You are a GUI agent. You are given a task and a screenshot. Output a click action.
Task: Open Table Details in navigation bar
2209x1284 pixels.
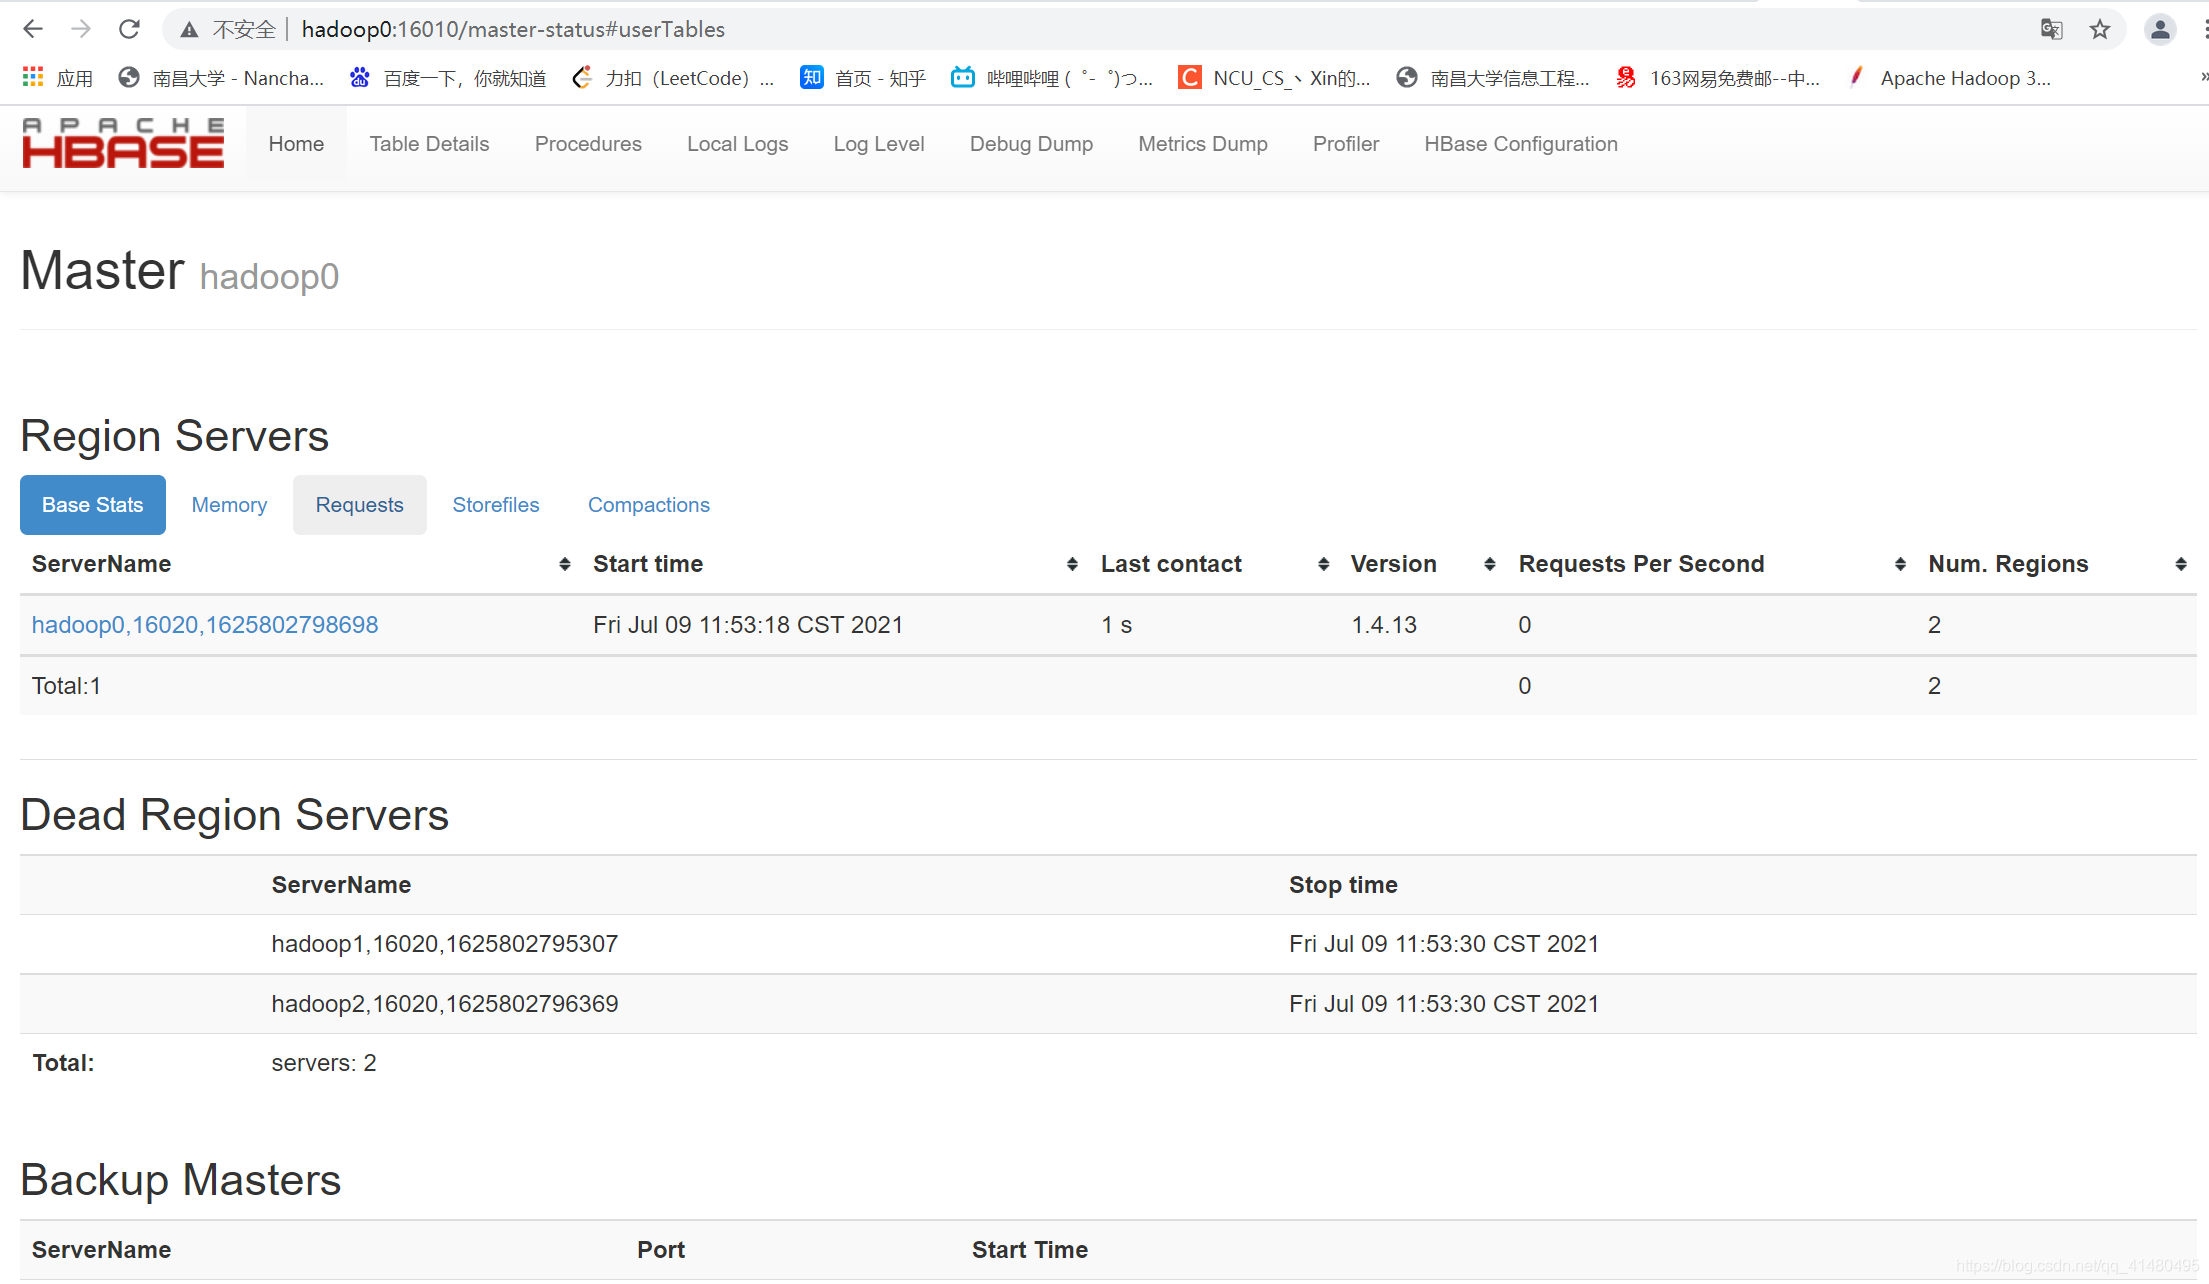429,144
